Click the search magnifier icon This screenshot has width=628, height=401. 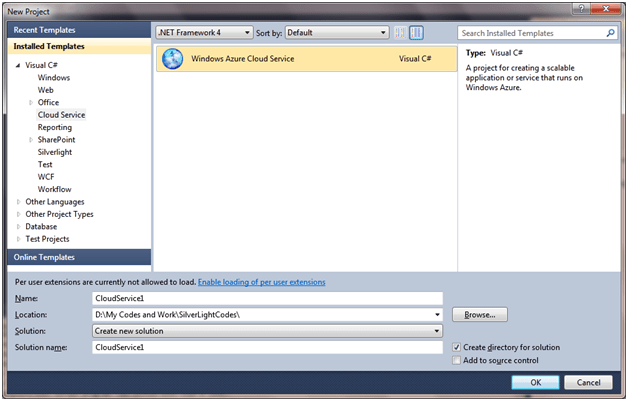611,32
